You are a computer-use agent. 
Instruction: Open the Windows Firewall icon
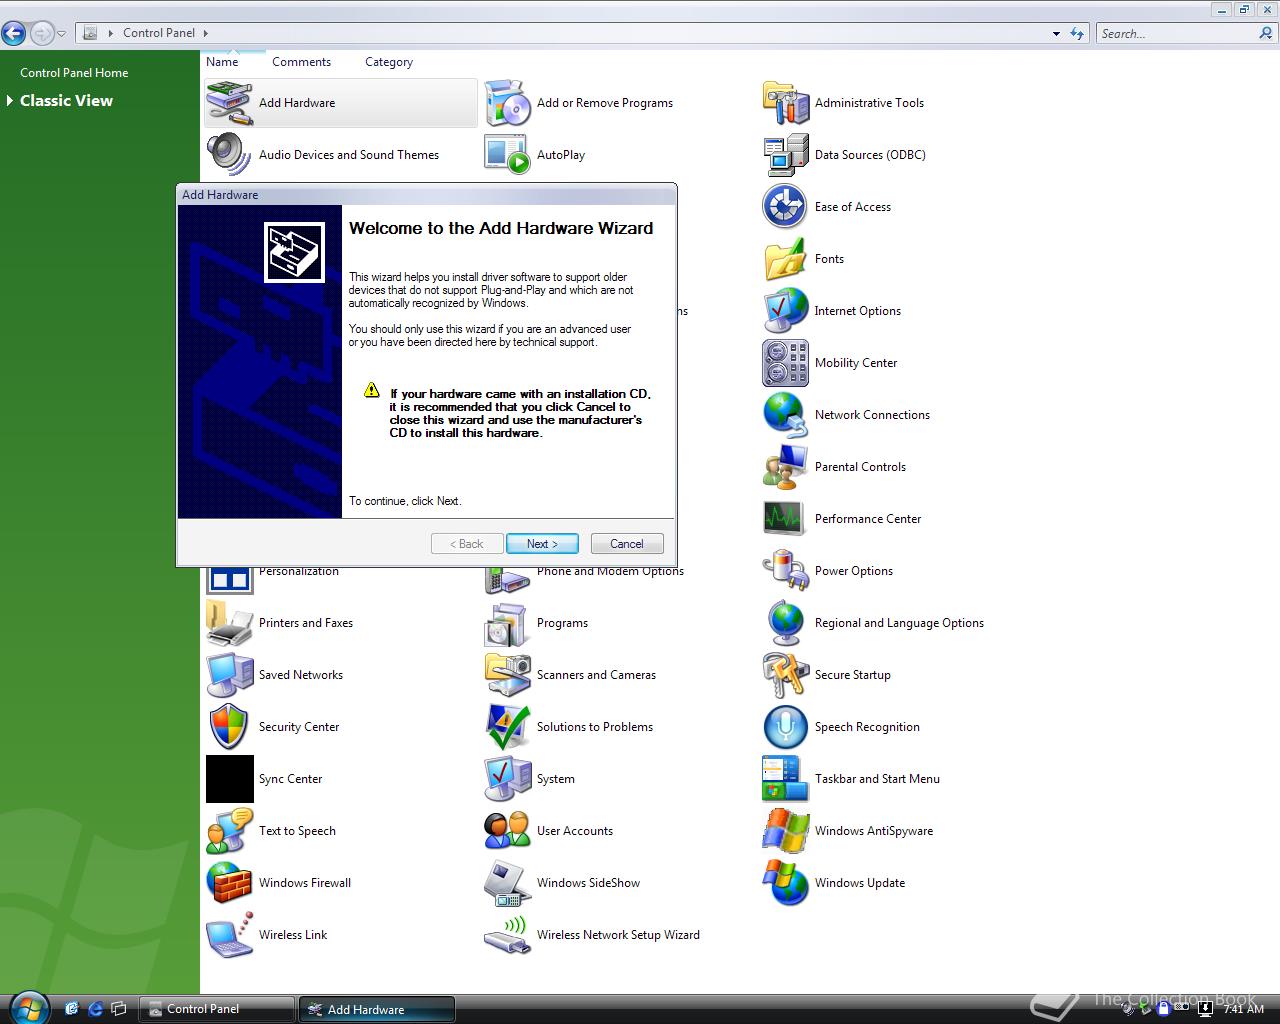pyautogui.click(x=229, y=883)
